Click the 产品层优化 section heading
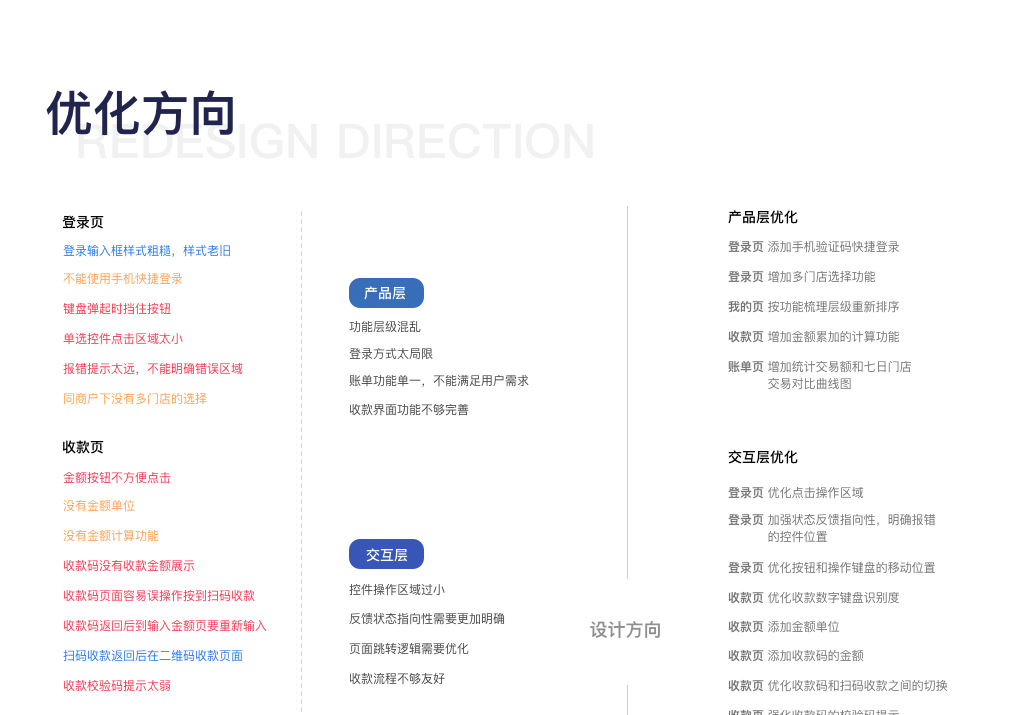The image size is (1024, 715). tap(762, 217)
